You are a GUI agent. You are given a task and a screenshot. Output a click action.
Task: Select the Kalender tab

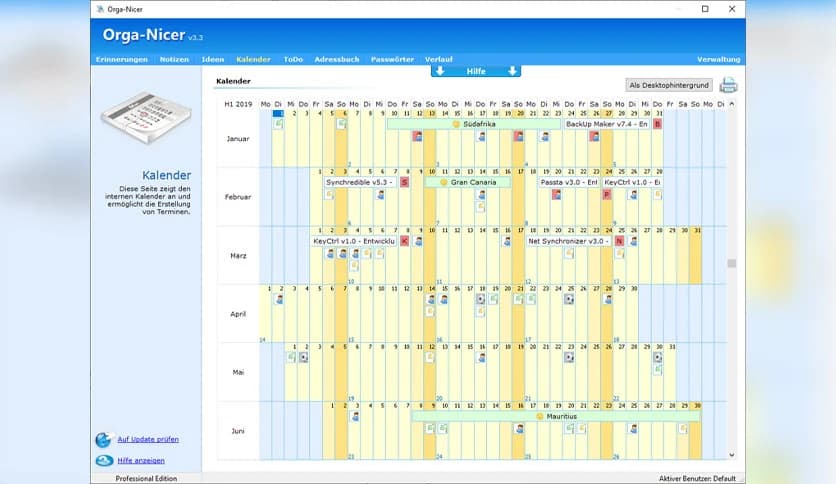tap(253, 59)
